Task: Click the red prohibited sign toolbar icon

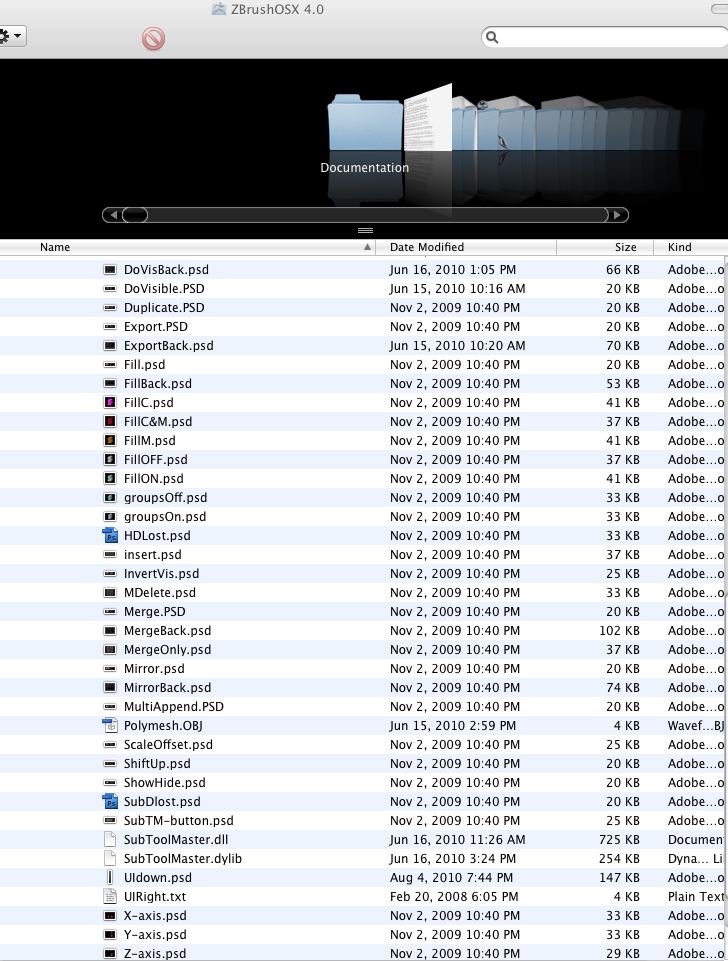Action: [153, 39]
